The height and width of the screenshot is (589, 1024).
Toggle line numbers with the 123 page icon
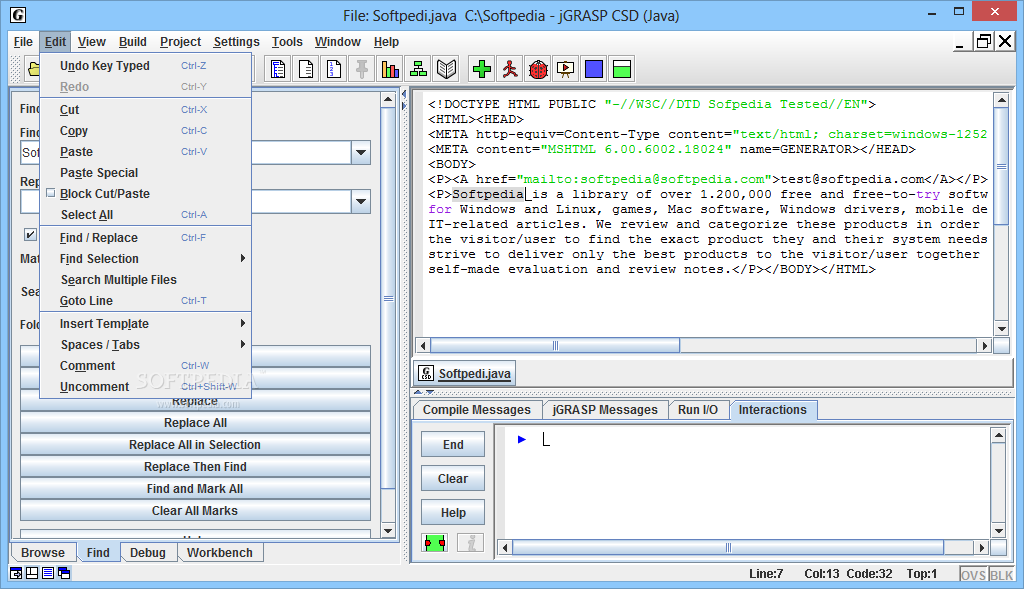click(x=334, y=69)
